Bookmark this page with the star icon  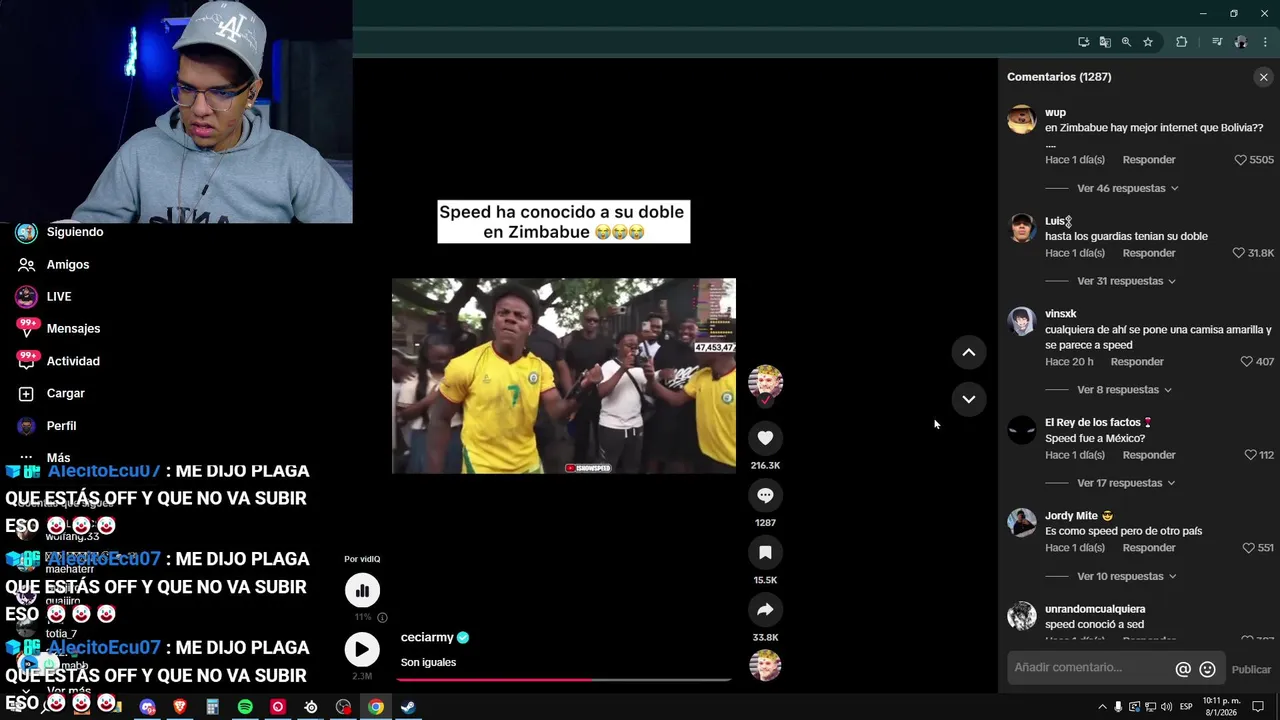pyautogui.click(x=1148, y=42)
